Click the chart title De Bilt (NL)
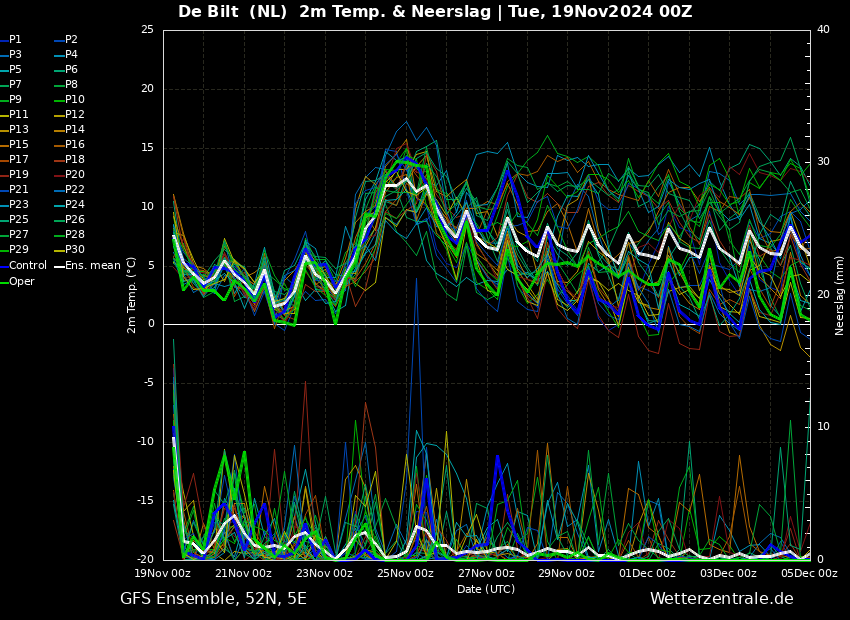850x620 pixels. 232,11
